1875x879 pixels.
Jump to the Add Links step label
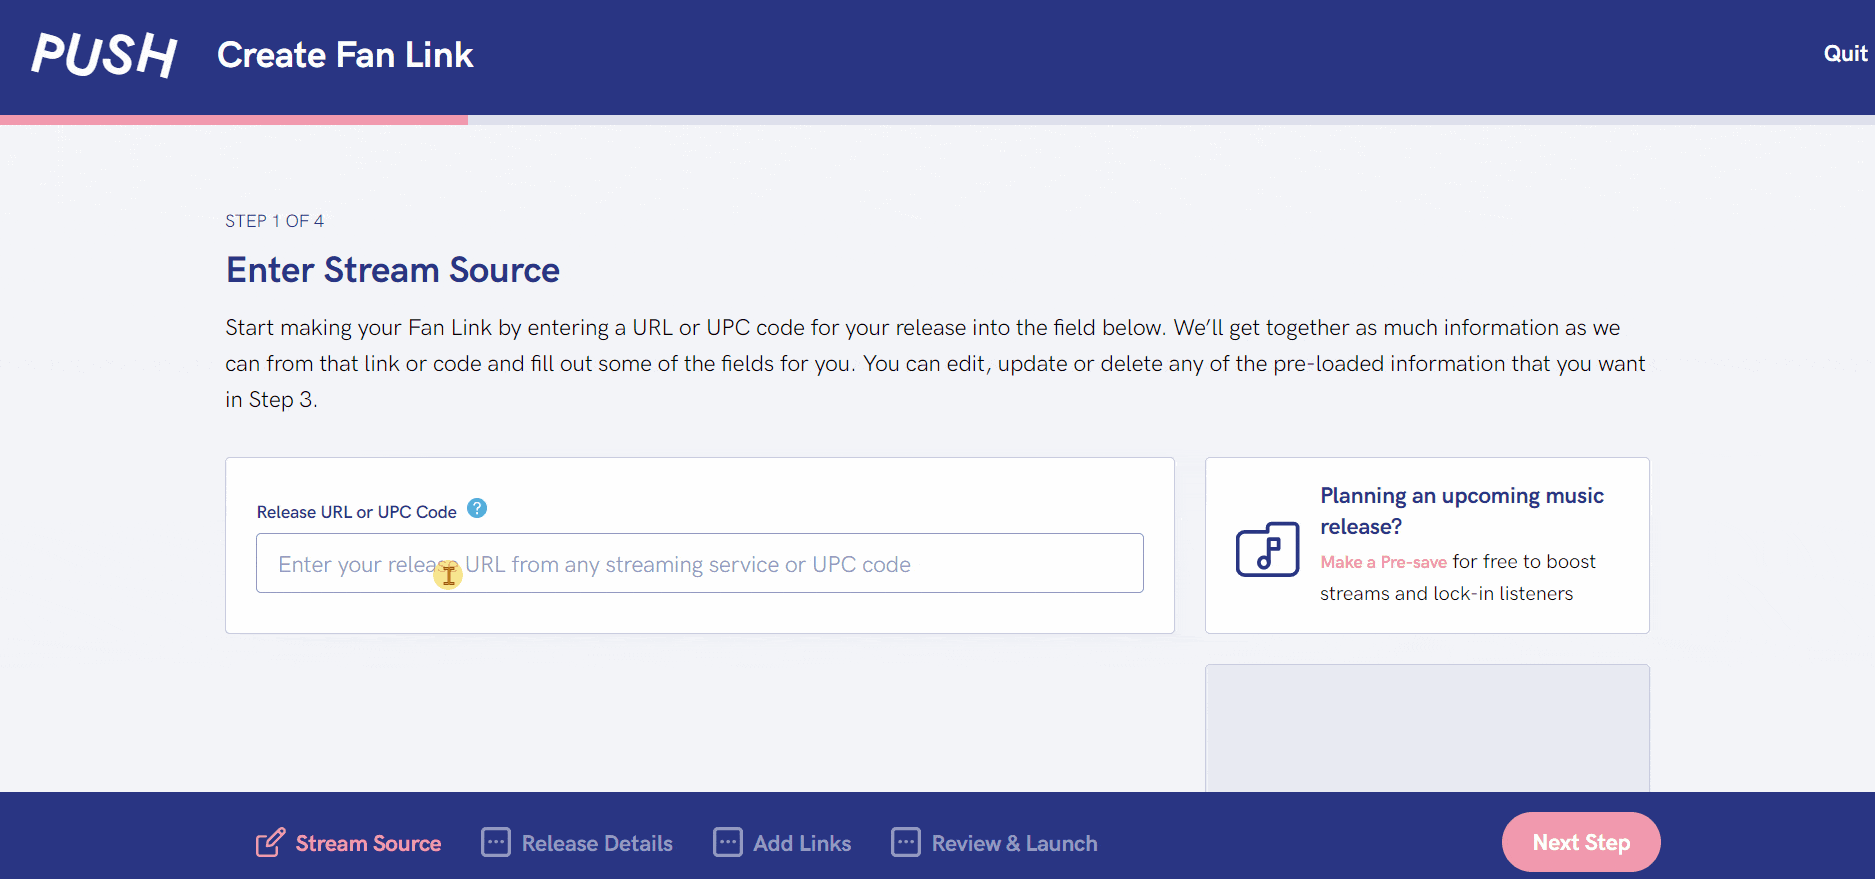click(x=802, y=844)
